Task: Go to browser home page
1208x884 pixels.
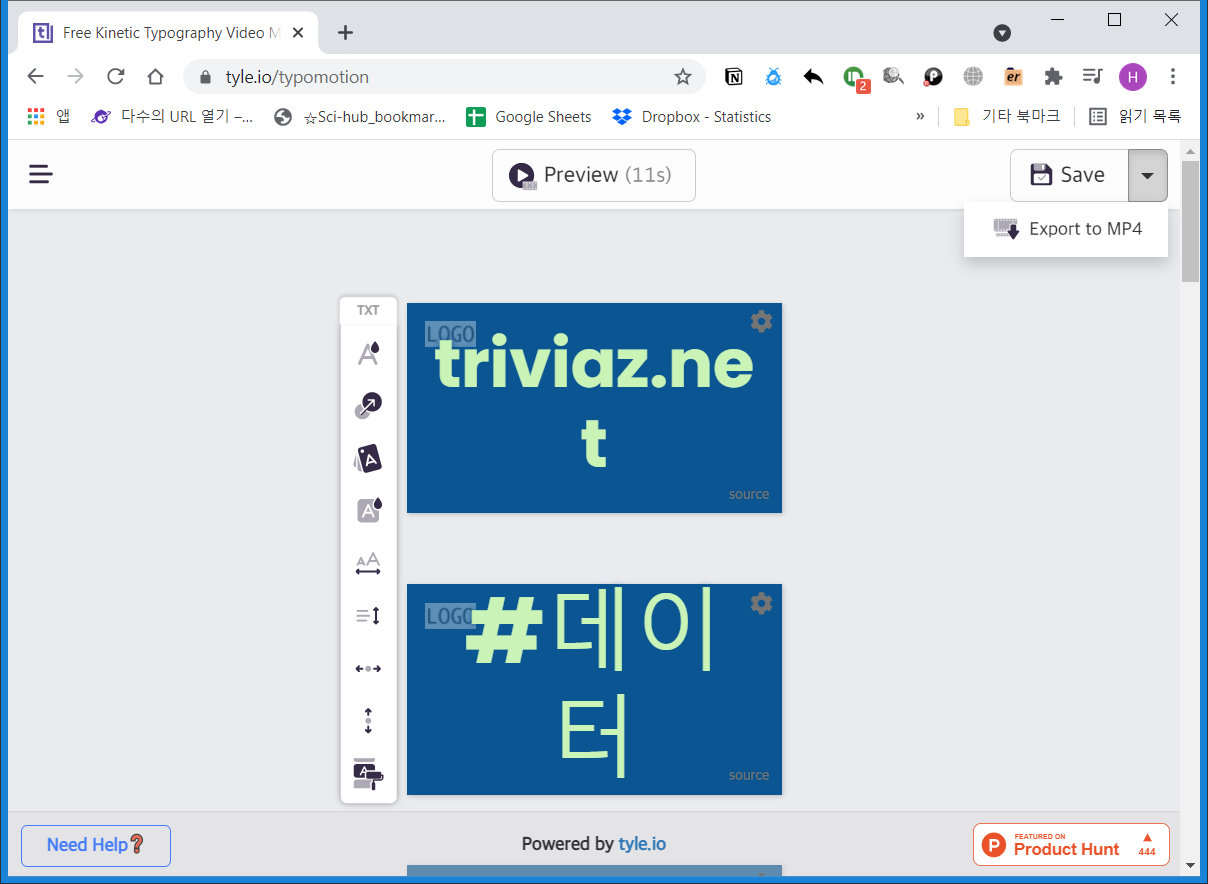Action: click(x=155, y=76)
